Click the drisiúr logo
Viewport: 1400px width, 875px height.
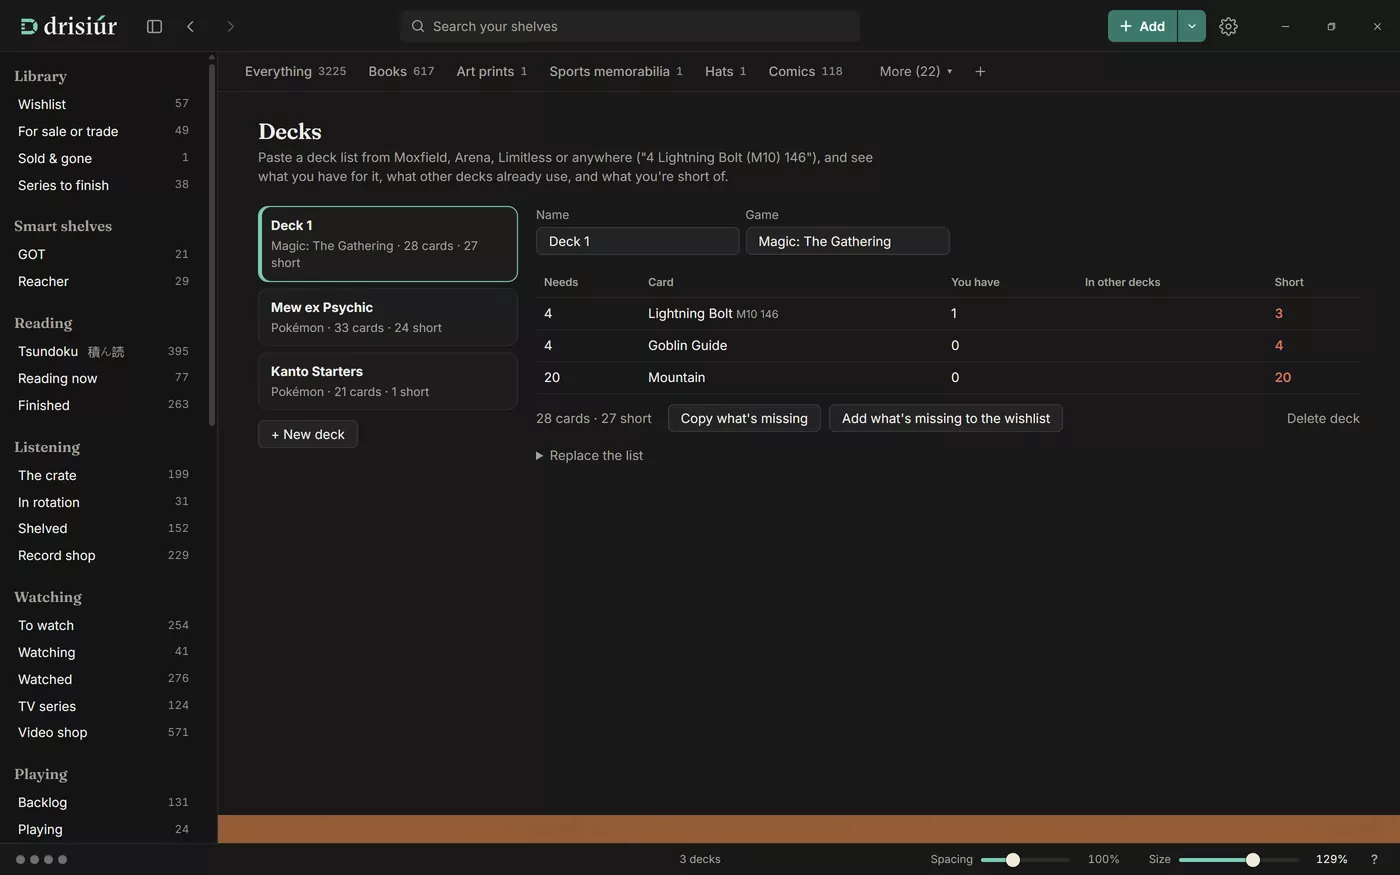[x=68, y=26]
